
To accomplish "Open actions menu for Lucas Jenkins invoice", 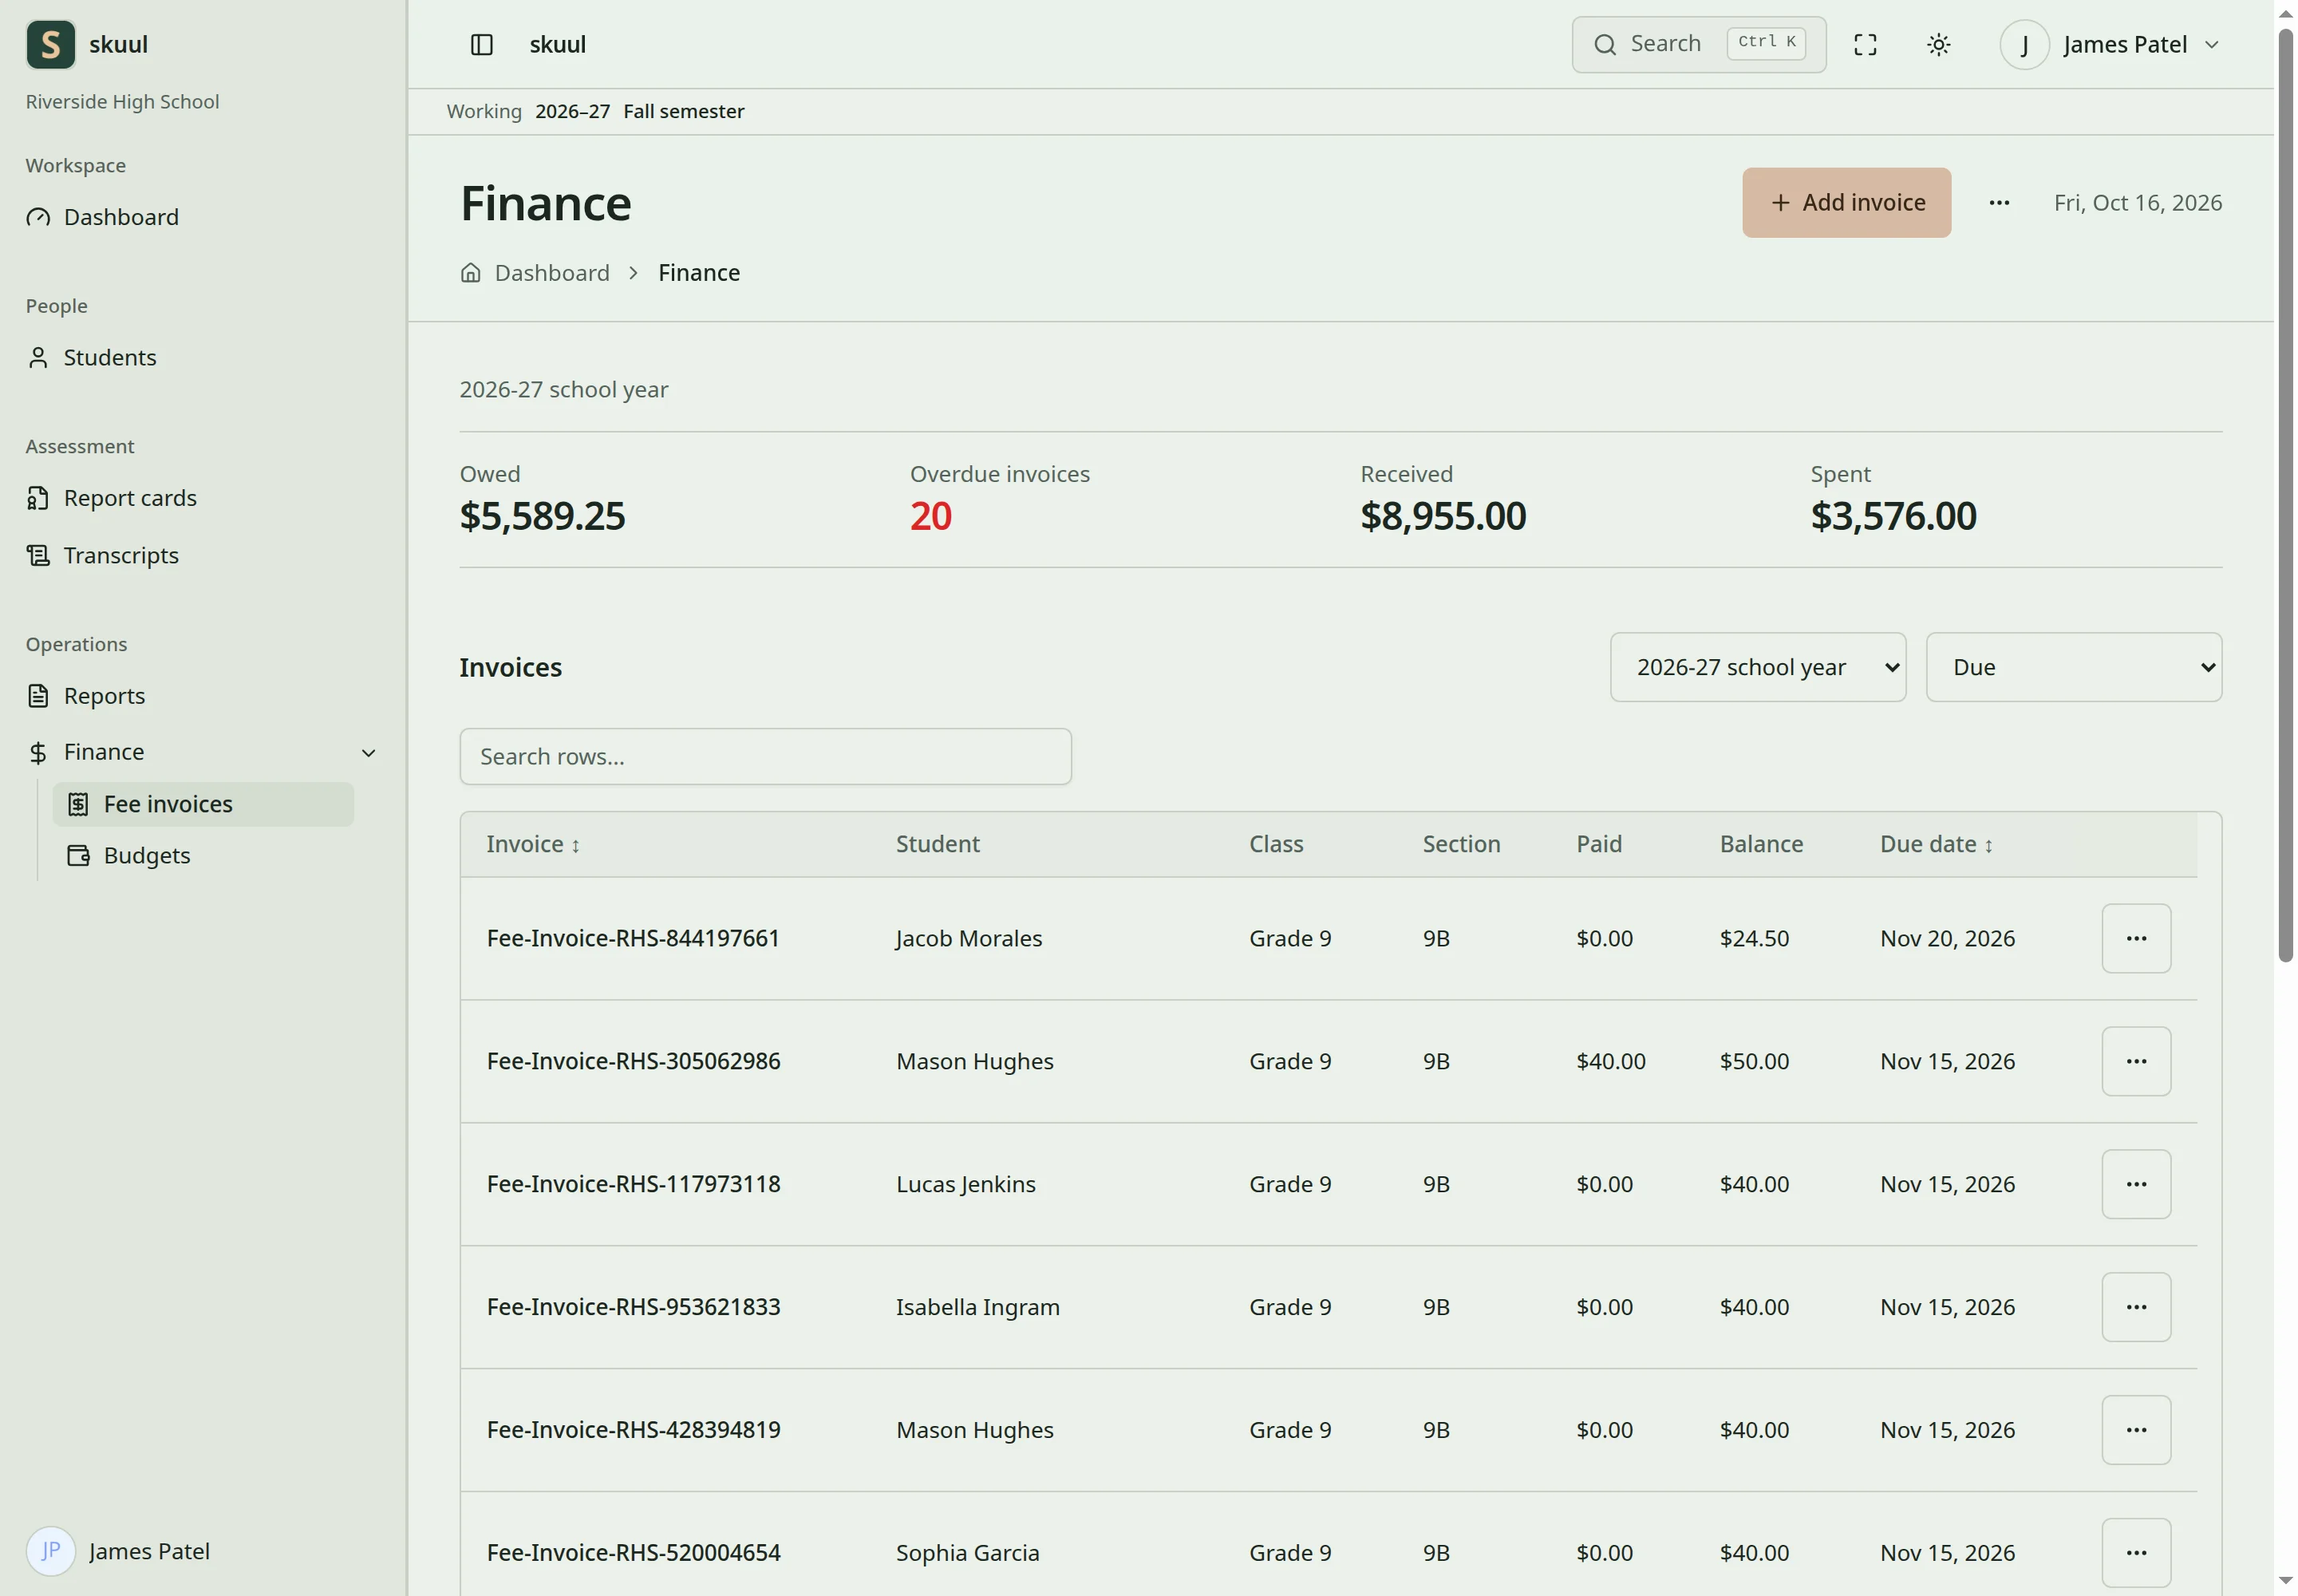I will point(2136,1185).
